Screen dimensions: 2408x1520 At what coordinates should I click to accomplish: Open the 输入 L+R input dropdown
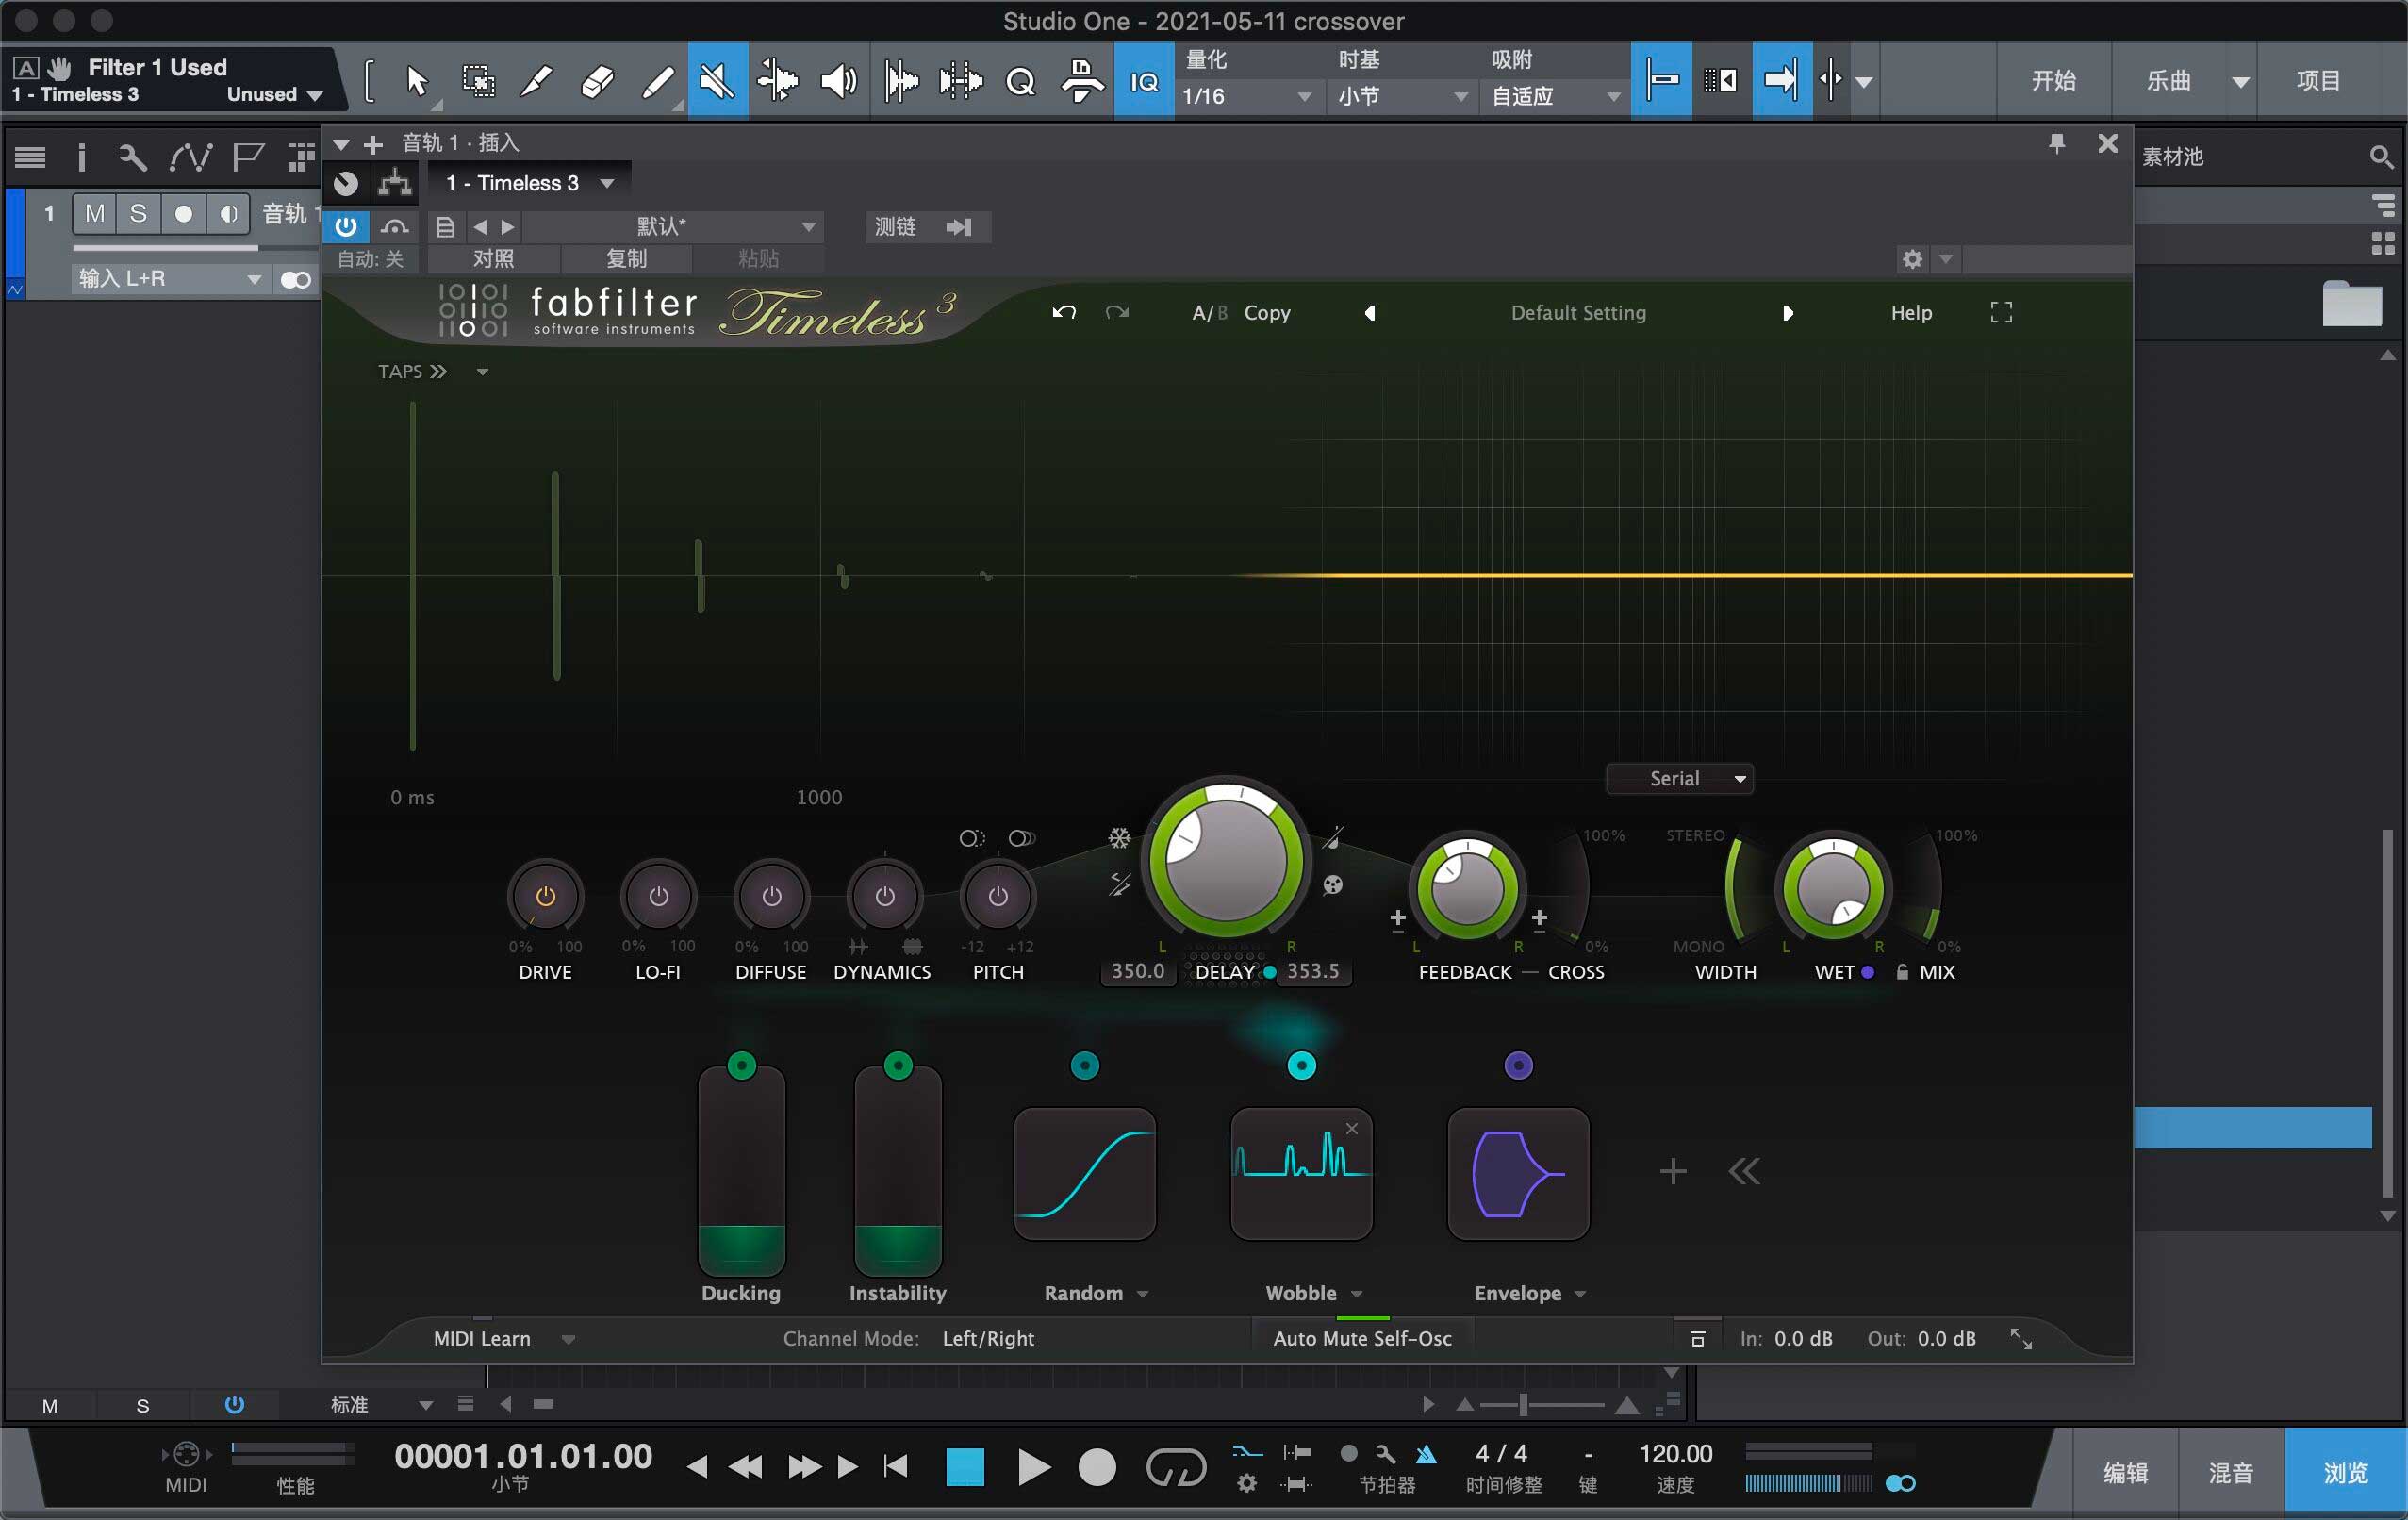click(169, 278)
